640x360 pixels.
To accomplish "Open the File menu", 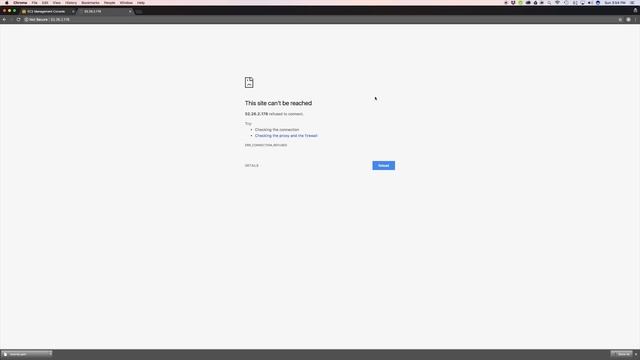I will coord(34,3).
